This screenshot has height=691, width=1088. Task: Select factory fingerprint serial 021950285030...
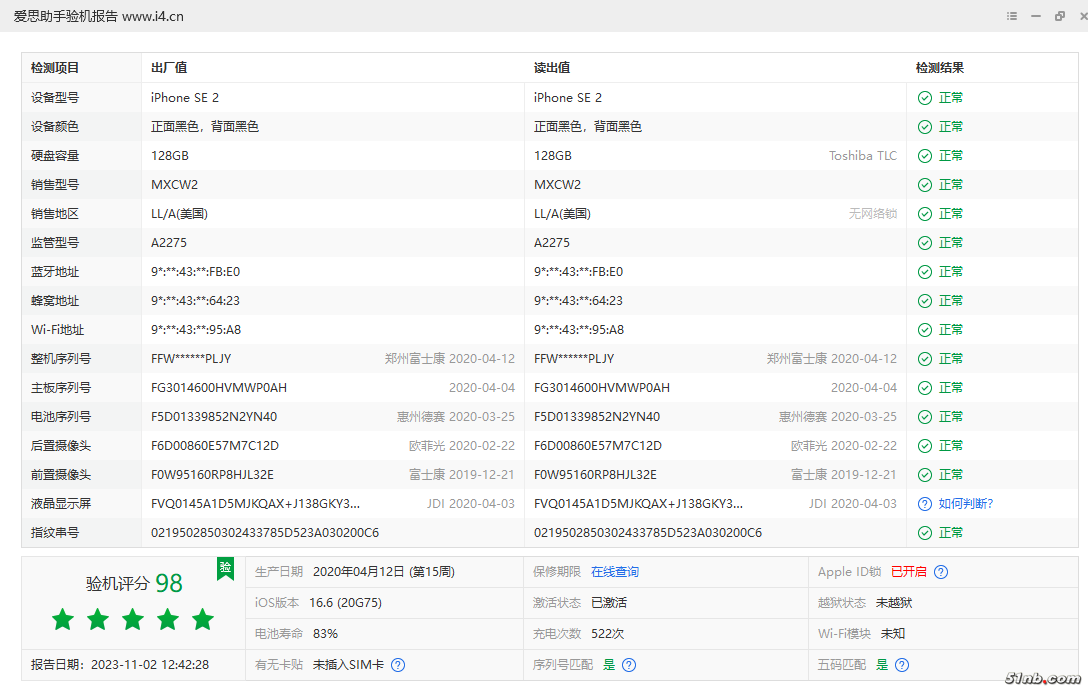265,533
